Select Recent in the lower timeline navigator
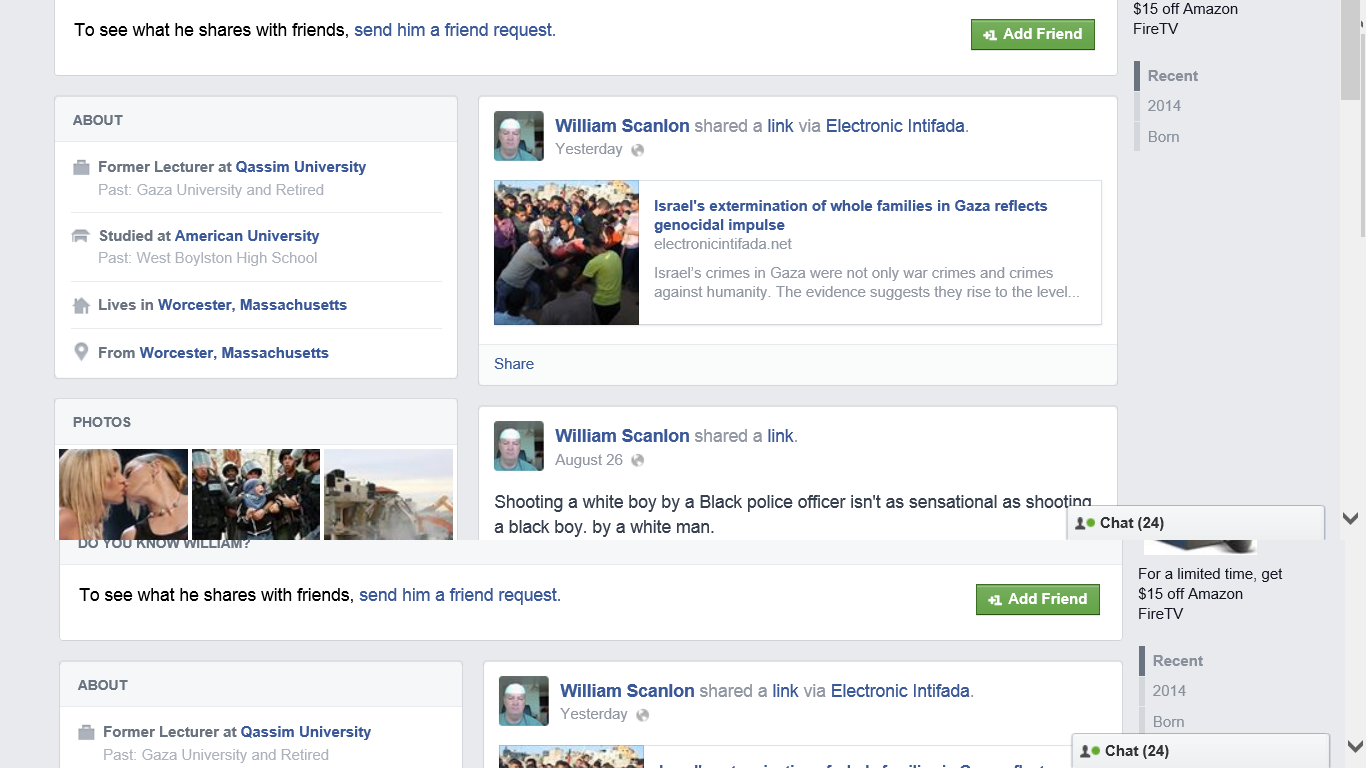The width and height of the screenshot is (1366, 768). pos(1177,661)
